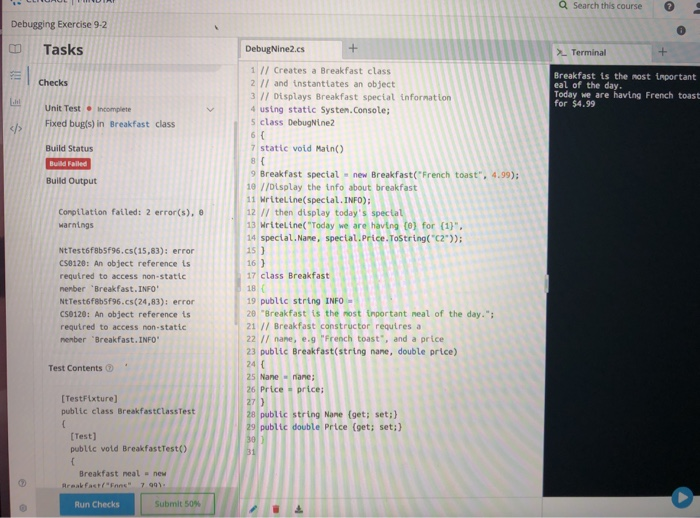
Task: Click code line 19 public string INFO
Action: point(306,301)
